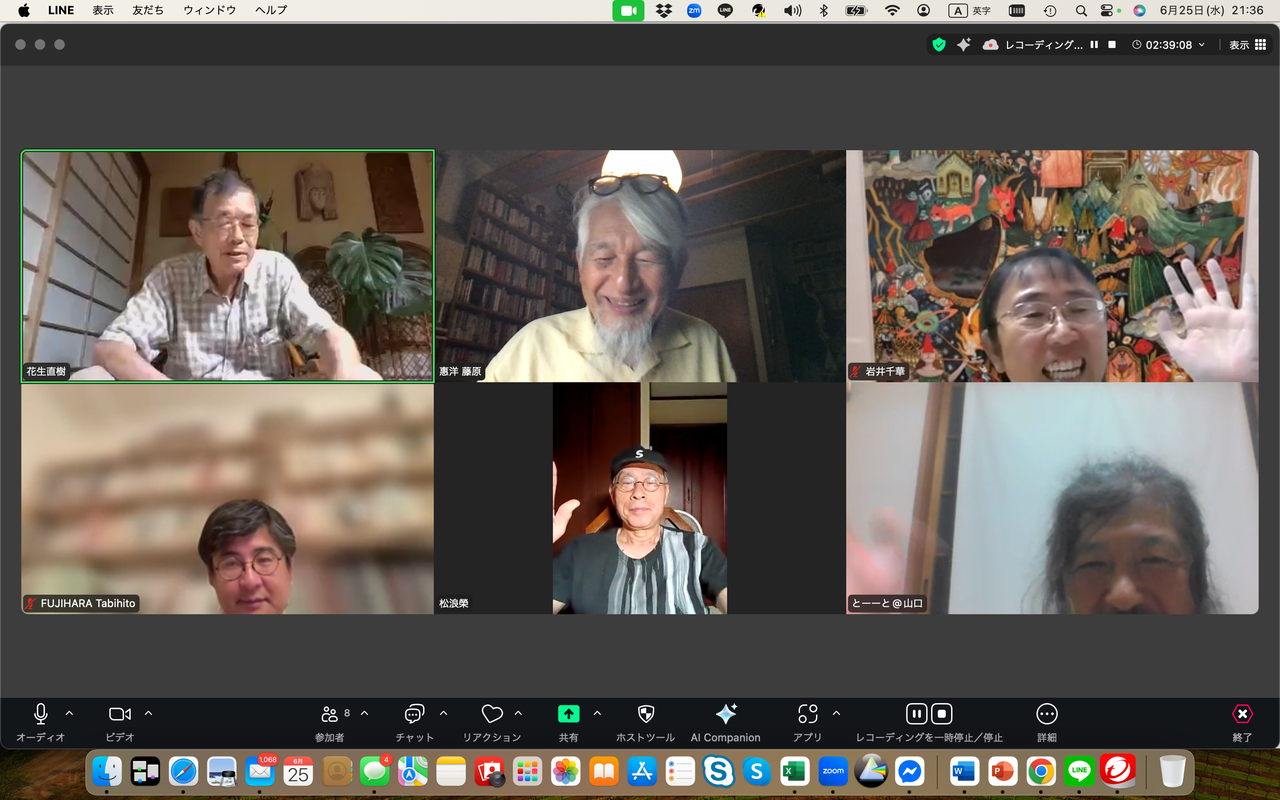Click the green camera-in-use menu bar indicator
Image resolution: width=1280 pixels, height=800 pixels.
(629, 10)
